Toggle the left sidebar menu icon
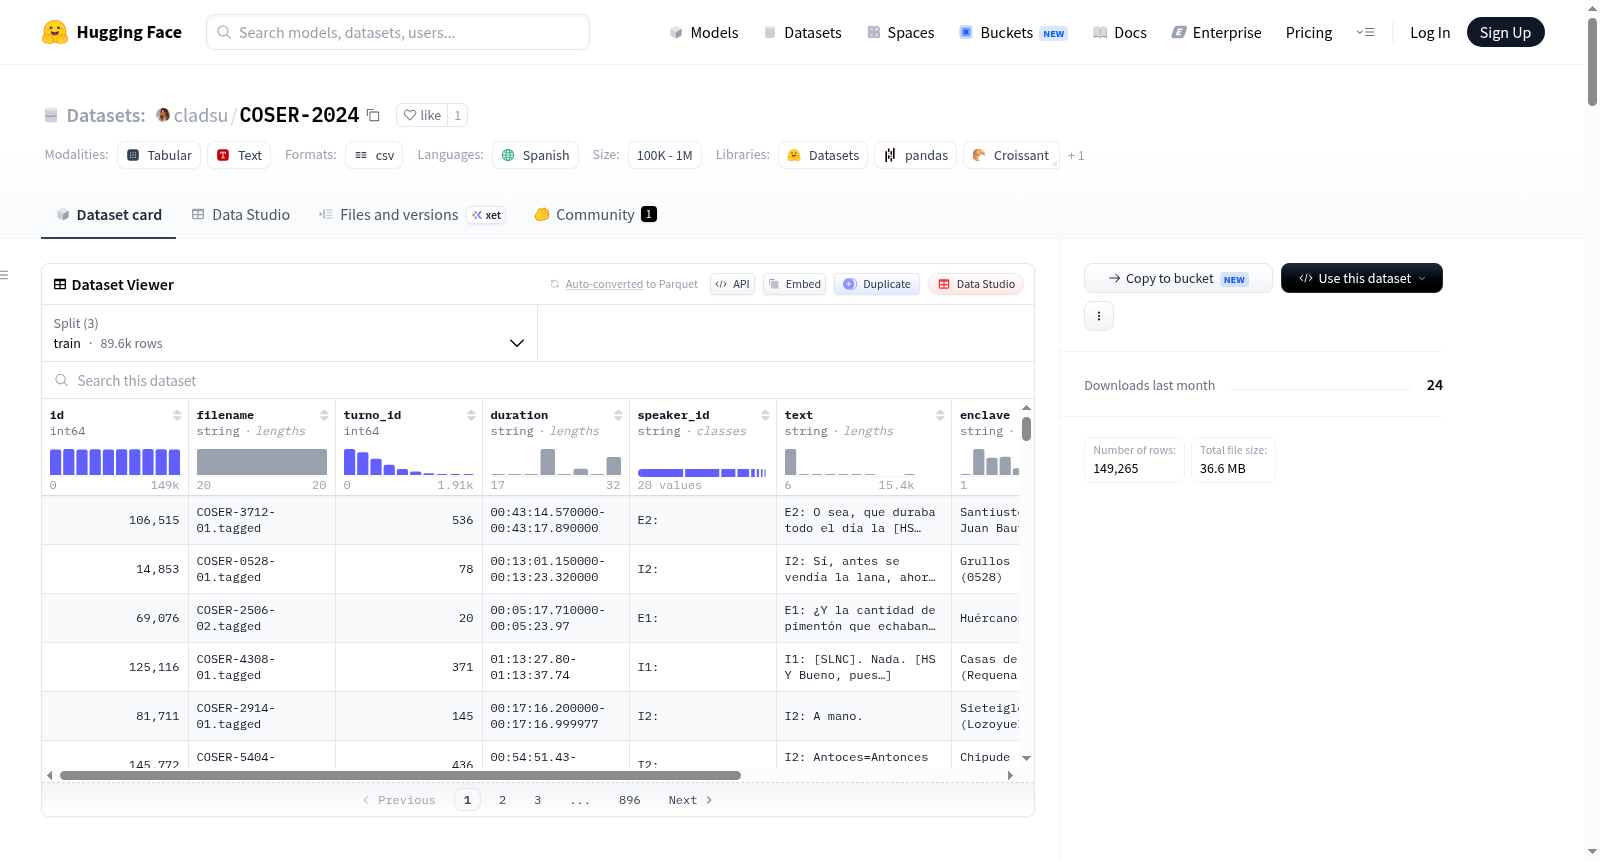Screen dimensions: 1600x861 point(5,275)
